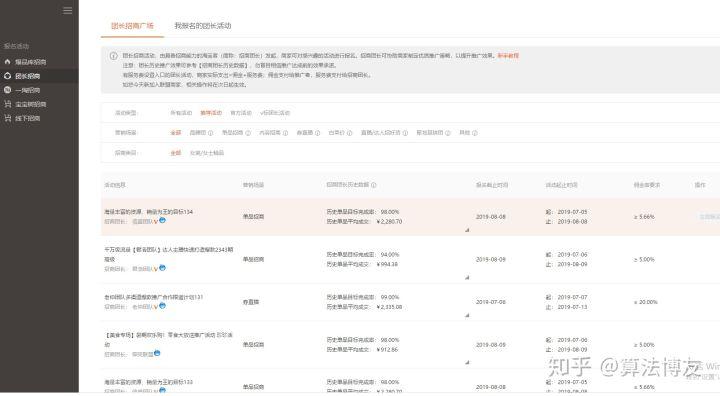Select 内容招商 marketing scene filter
This screenshot has height=396, width=720.
click(x=270, y=133)
